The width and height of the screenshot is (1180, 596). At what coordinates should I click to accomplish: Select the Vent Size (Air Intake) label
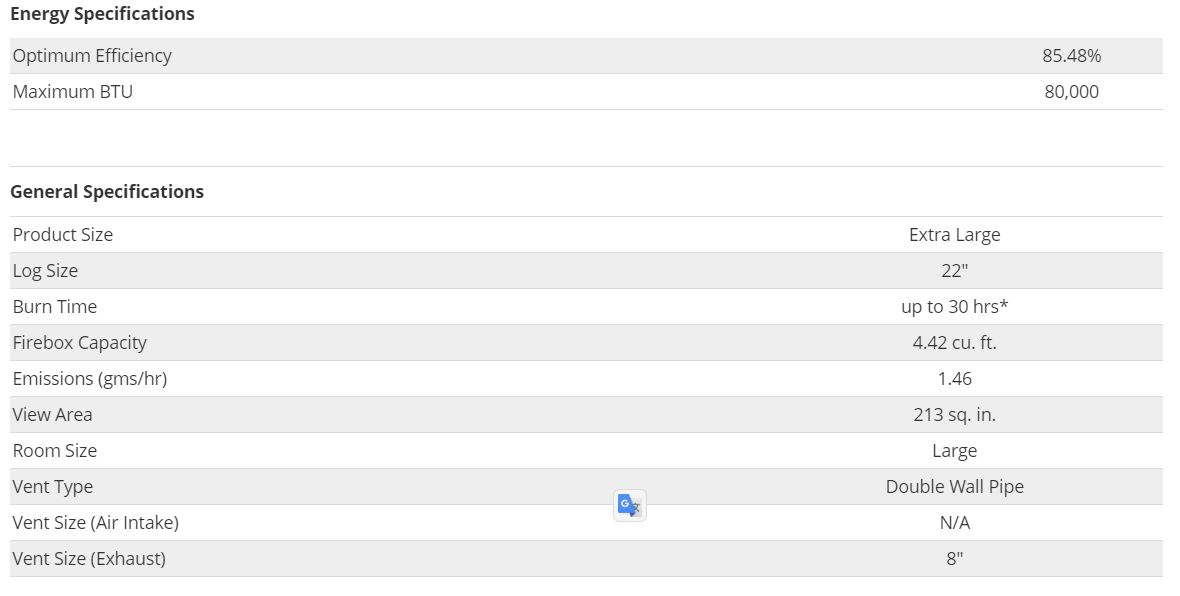(x=96, y=523)
